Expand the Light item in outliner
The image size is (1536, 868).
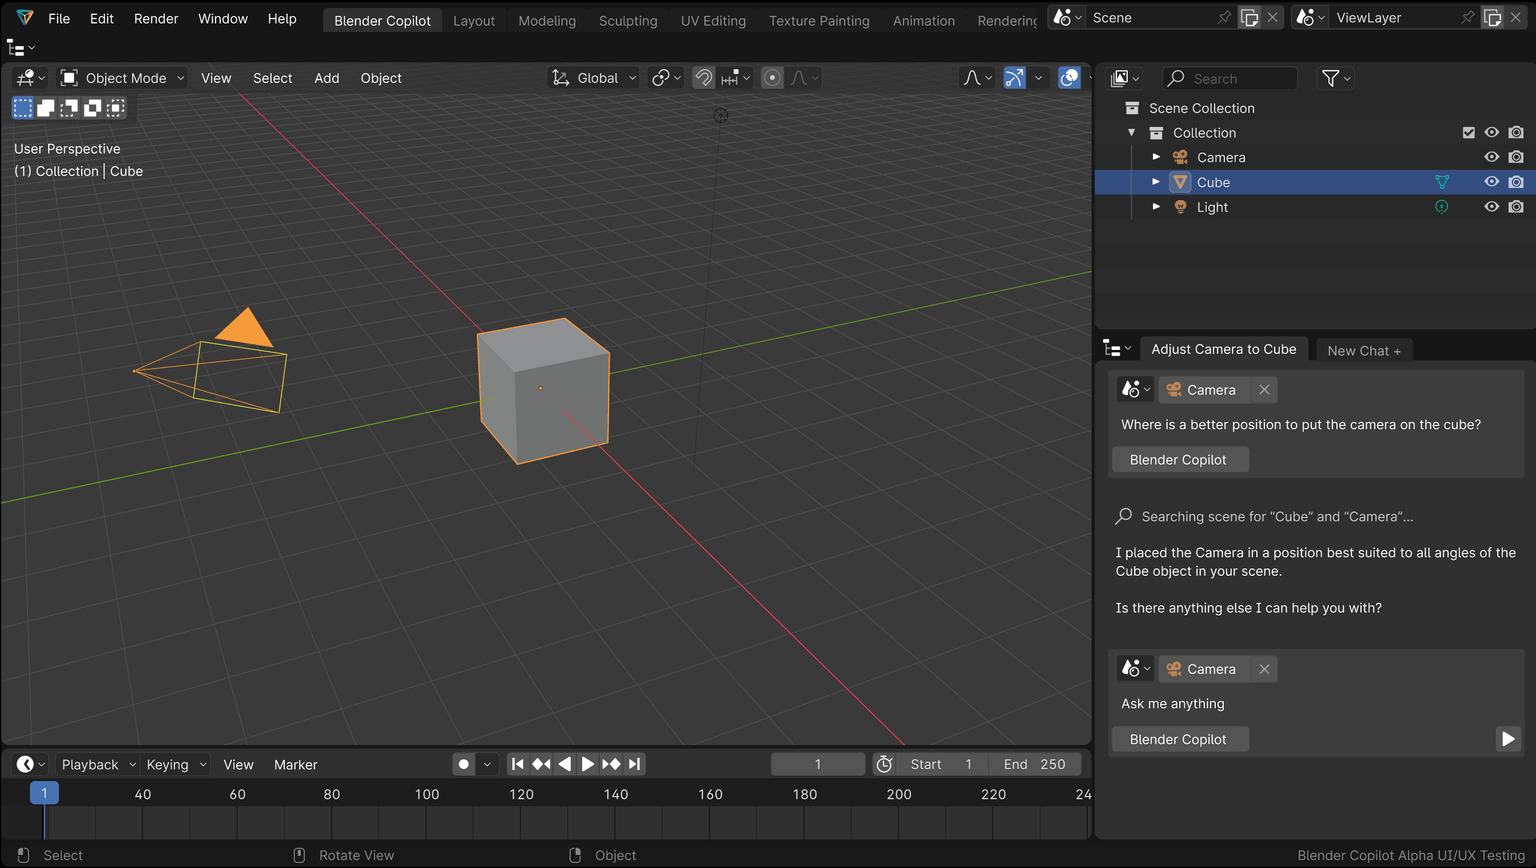coord(1156,207)
